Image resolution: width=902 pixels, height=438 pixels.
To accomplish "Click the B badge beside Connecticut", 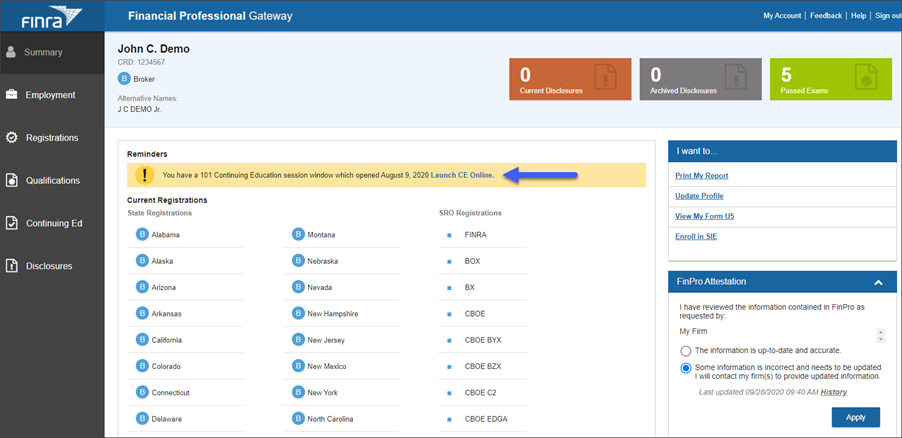I will [142, 393].
